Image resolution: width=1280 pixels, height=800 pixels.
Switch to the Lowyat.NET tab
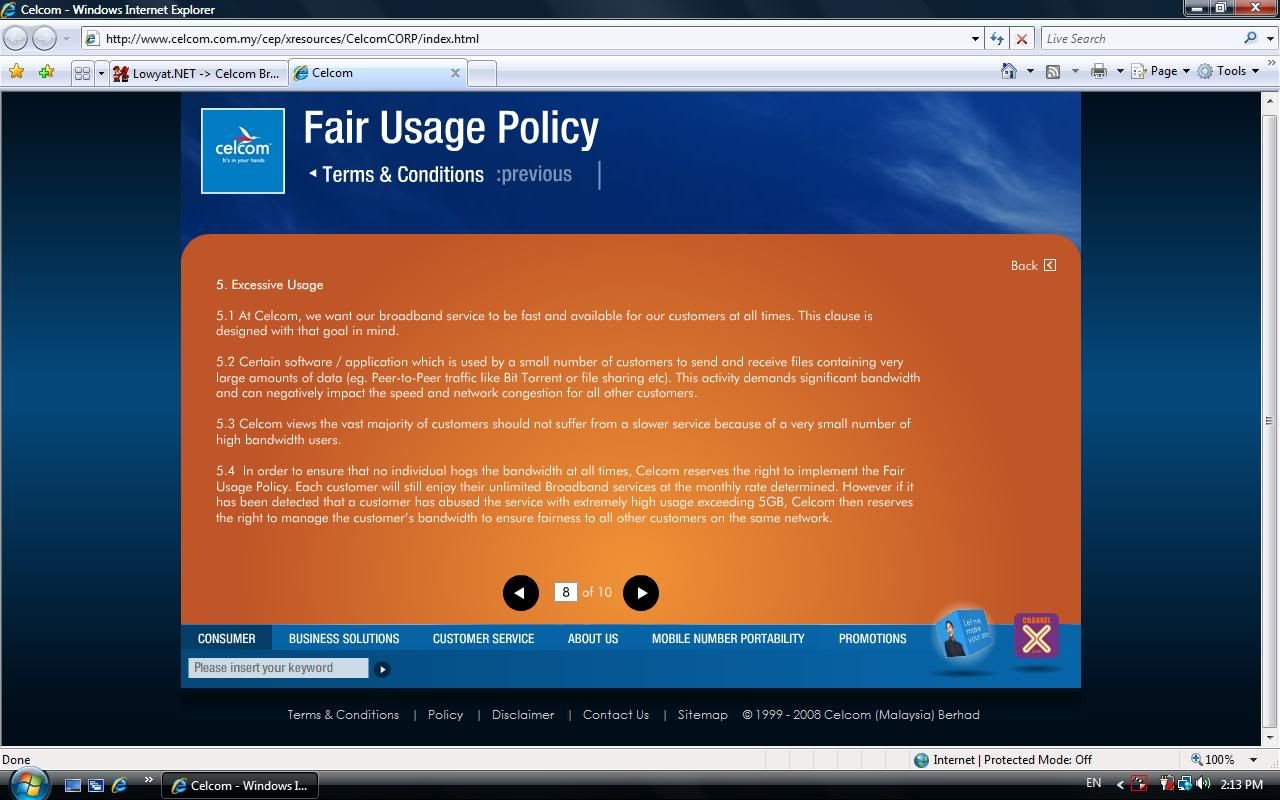point(198,73)
